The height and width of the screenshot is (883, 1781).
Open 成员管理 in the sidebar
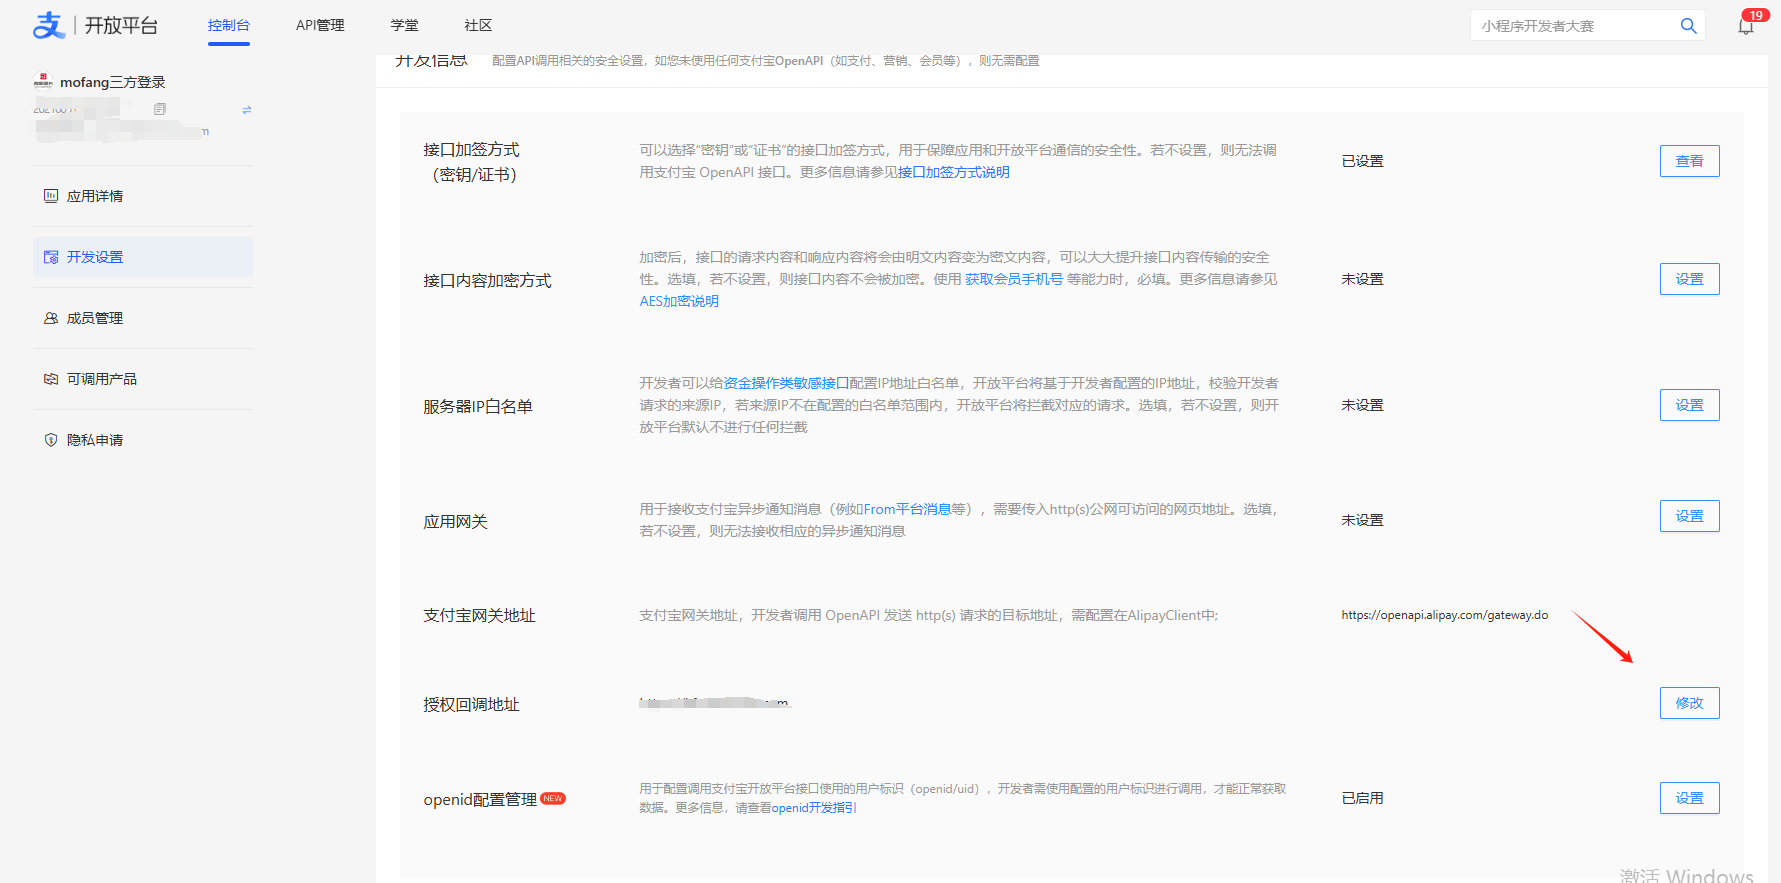pos(143,318)
